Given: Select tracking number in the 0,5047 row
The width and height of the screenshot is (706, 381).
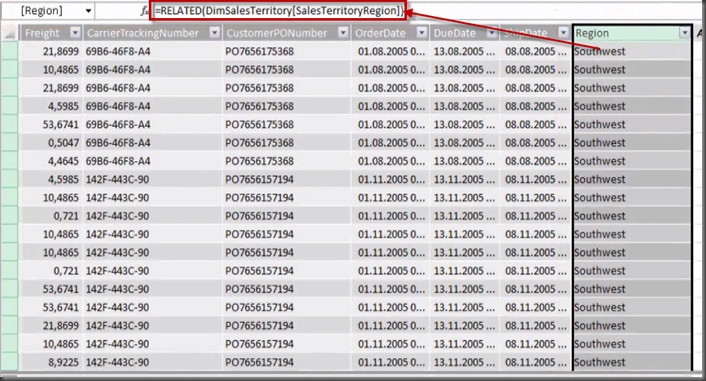Looking at the screenshot, I should point(153,143).
